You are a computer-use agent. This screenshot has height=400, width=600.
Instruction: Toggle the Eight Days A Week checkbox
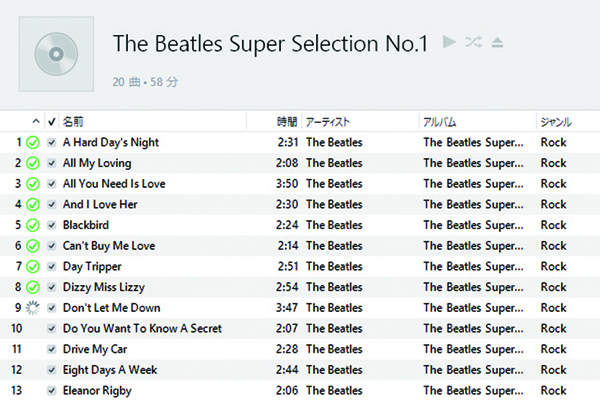pos(51,370)
